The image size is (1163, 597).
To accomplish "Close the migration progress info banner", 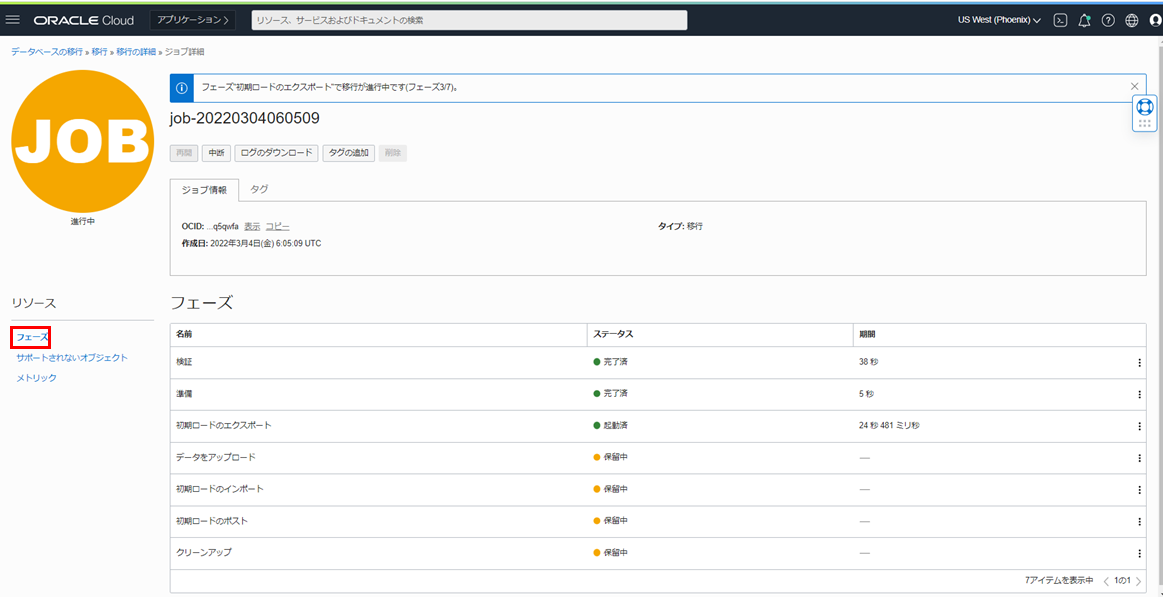I will tap(1134, 87).
